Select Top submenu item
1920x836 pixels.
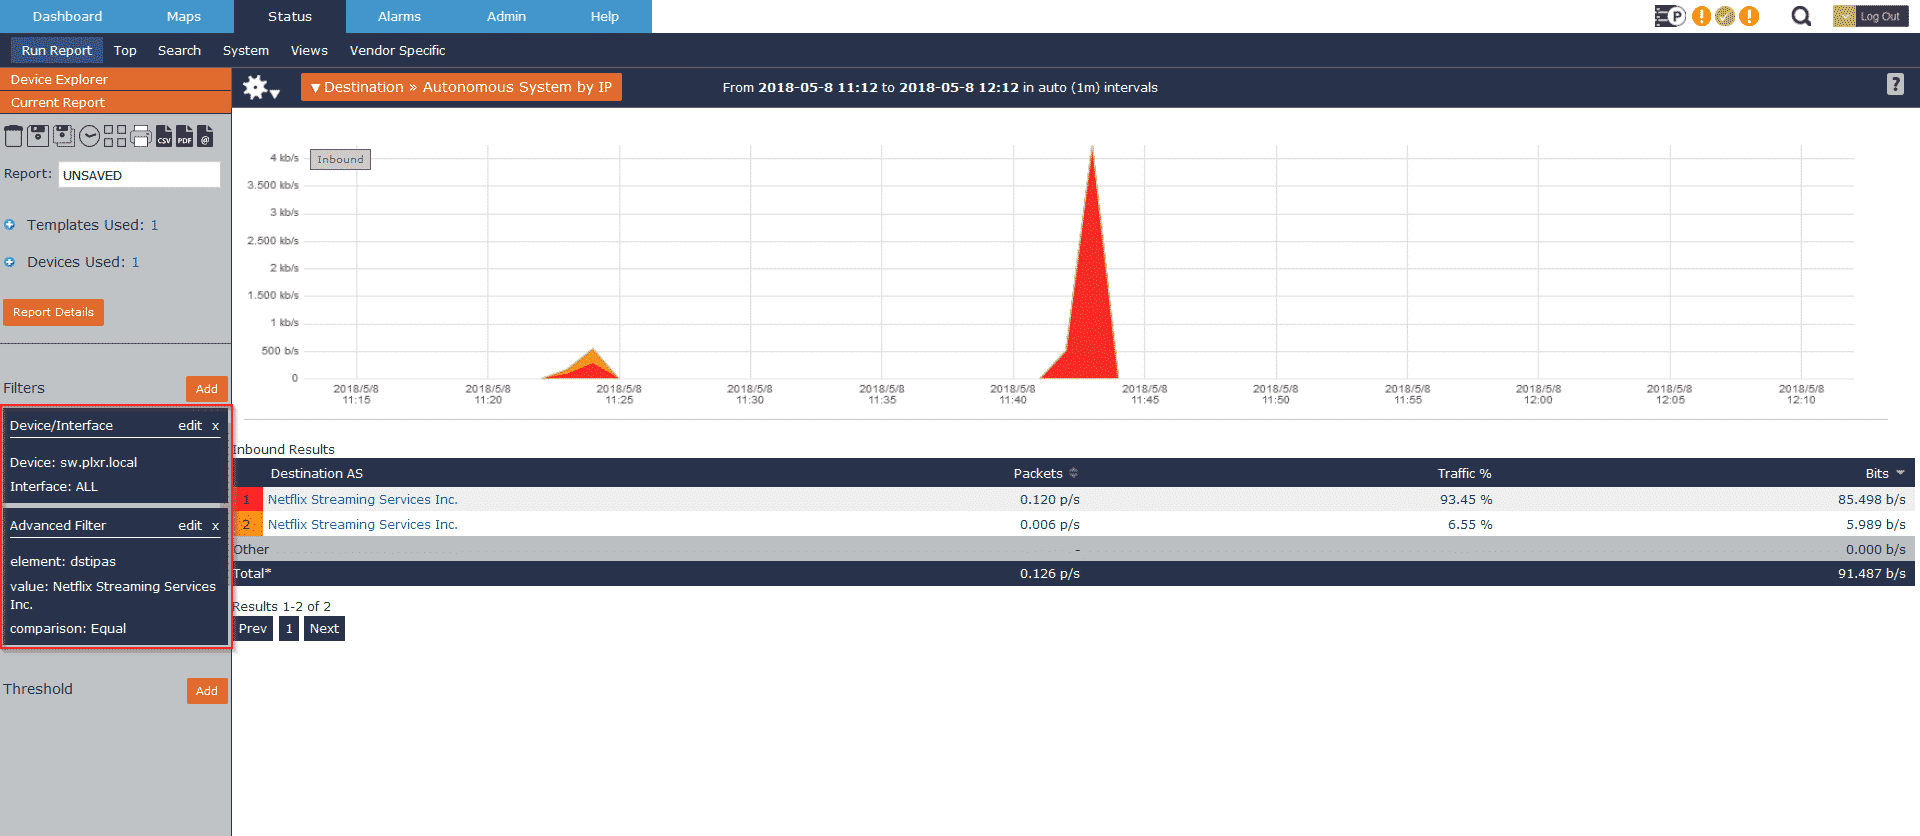[x=125, y=50]
